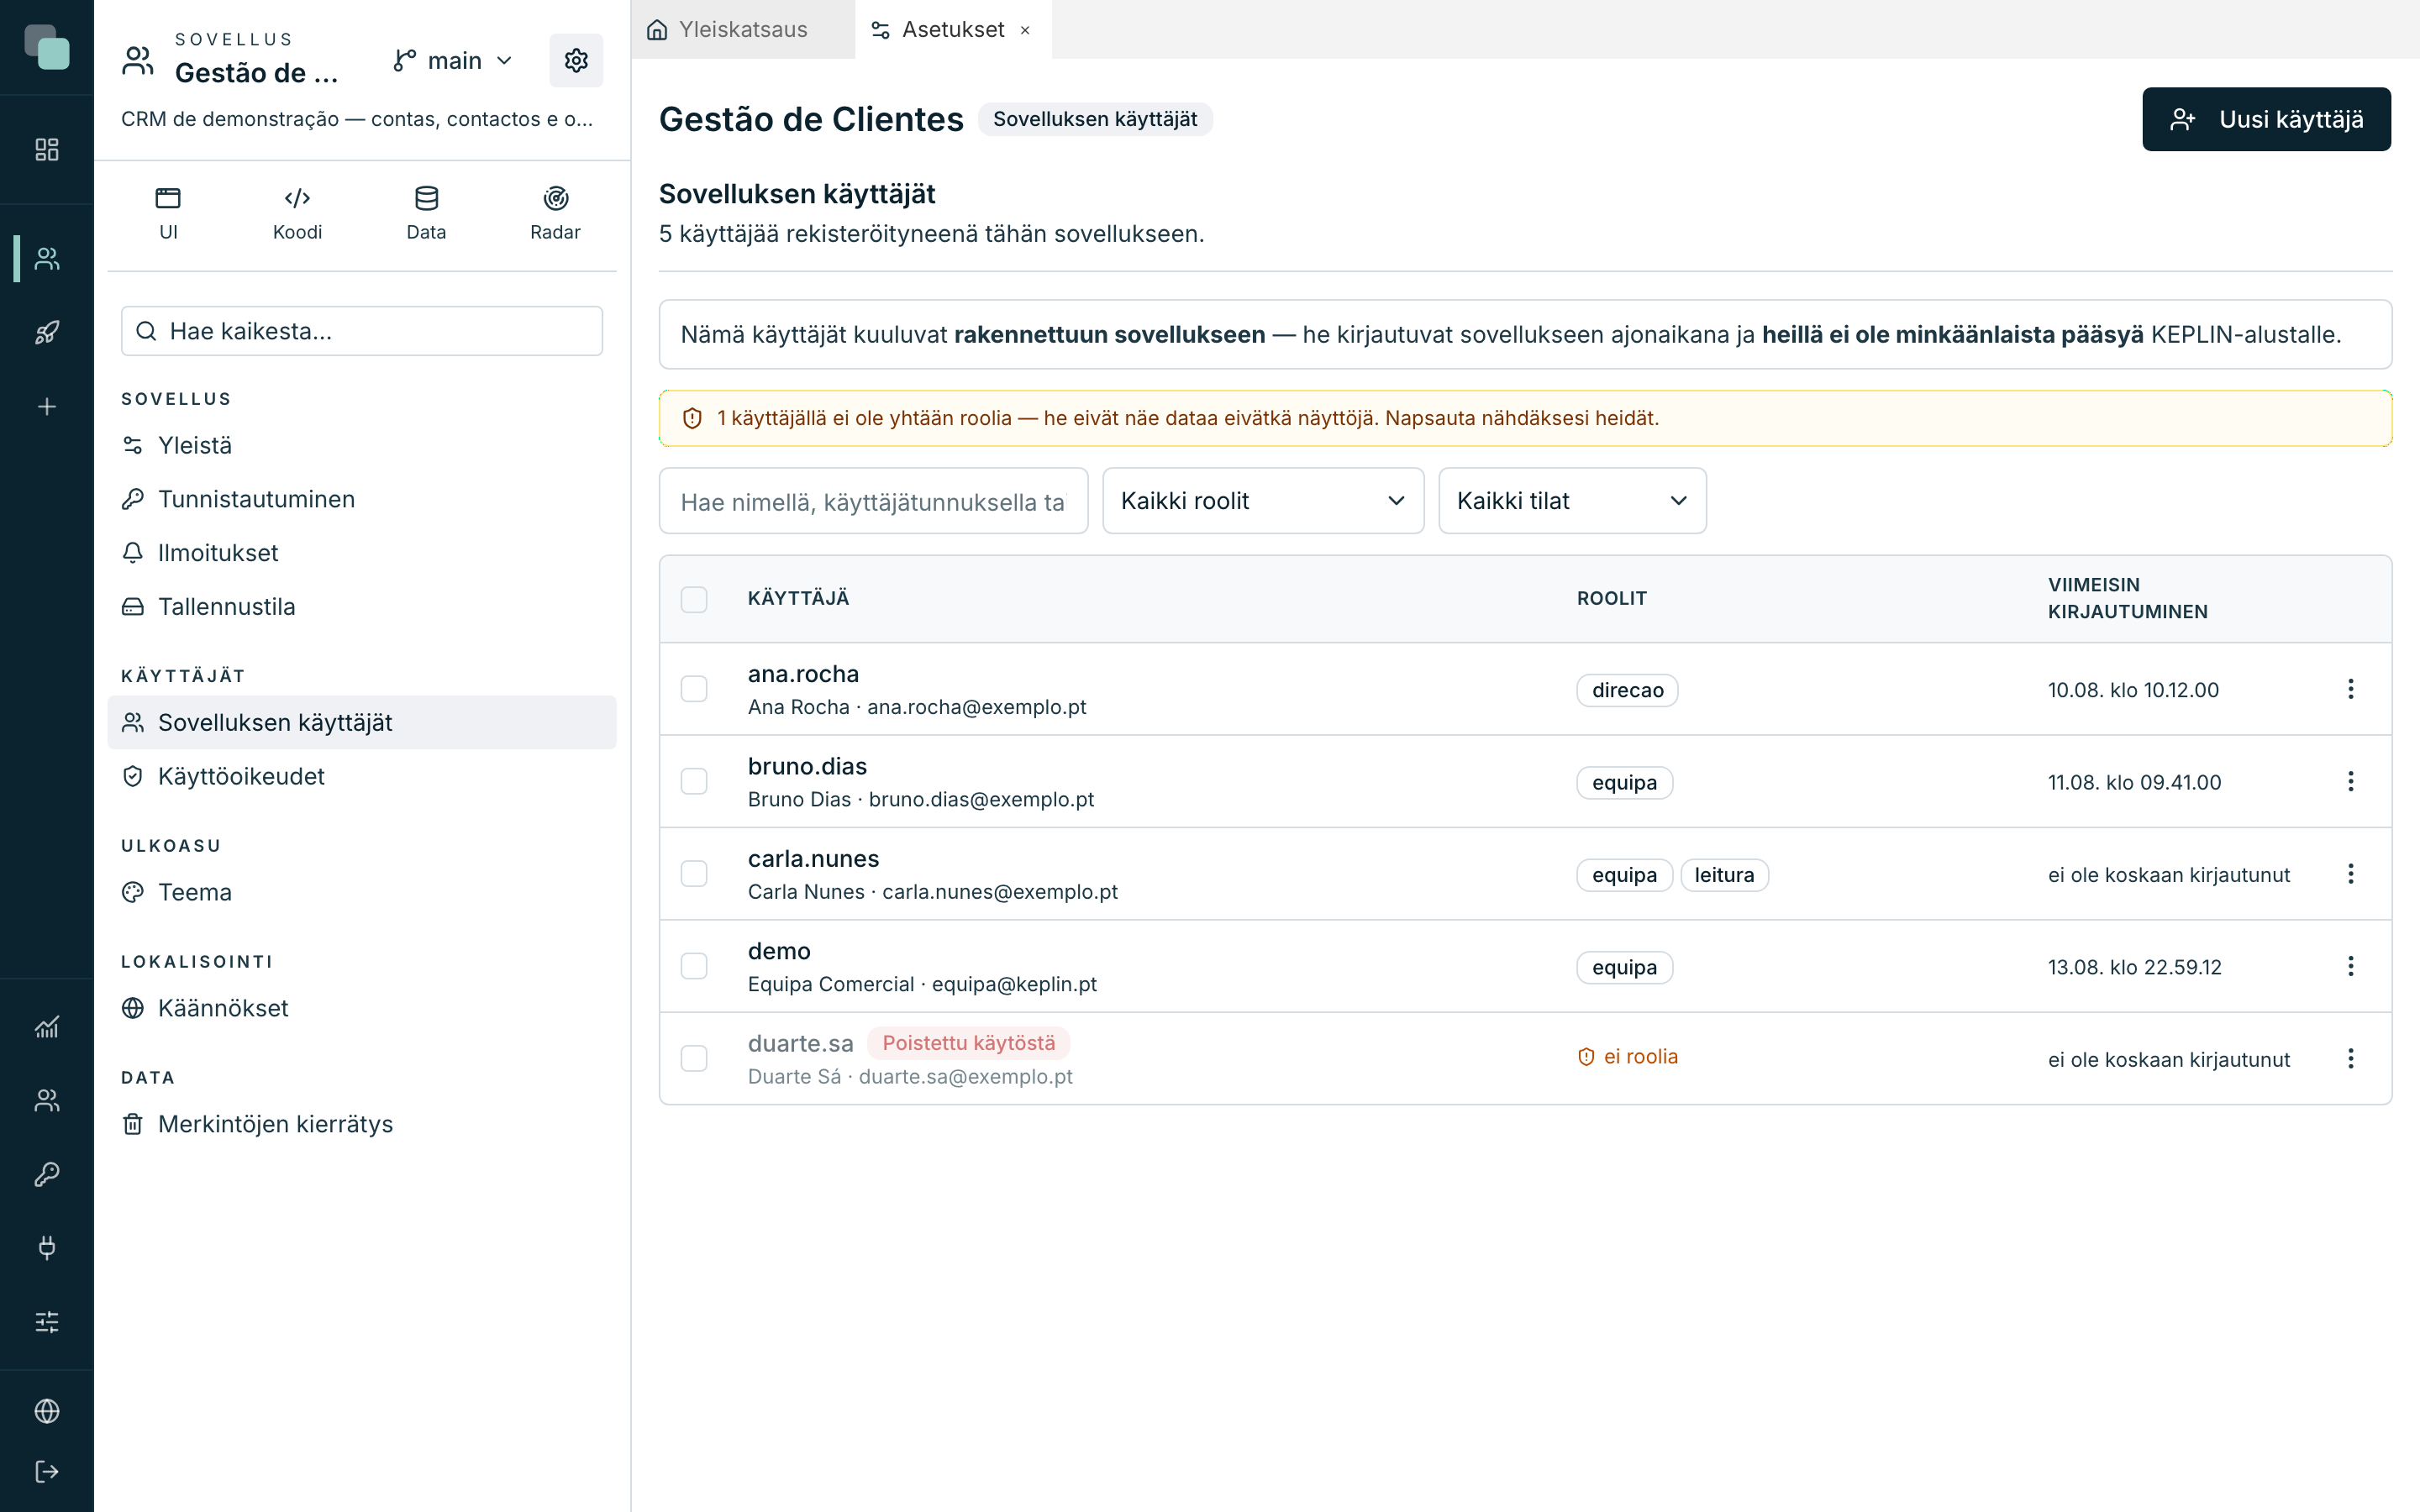Image resolution: width=2420 pixels, height=1512 pixels.
Task: Close the Asetukset tab
Action: pyautogui.click(x=1025, y=31)
